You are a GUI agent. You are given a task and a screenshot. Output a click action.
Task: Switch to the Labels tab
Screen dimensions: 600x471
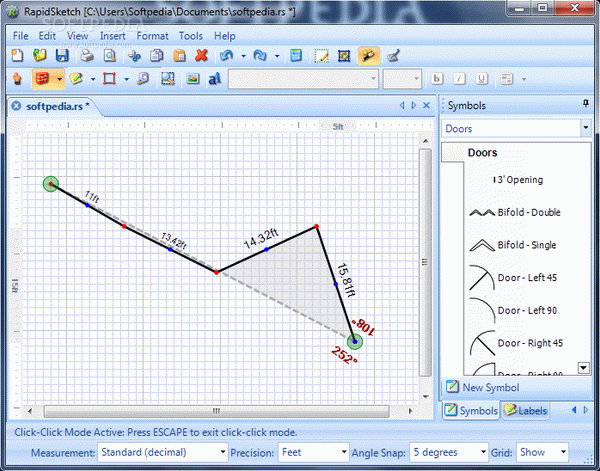point(526,411)
